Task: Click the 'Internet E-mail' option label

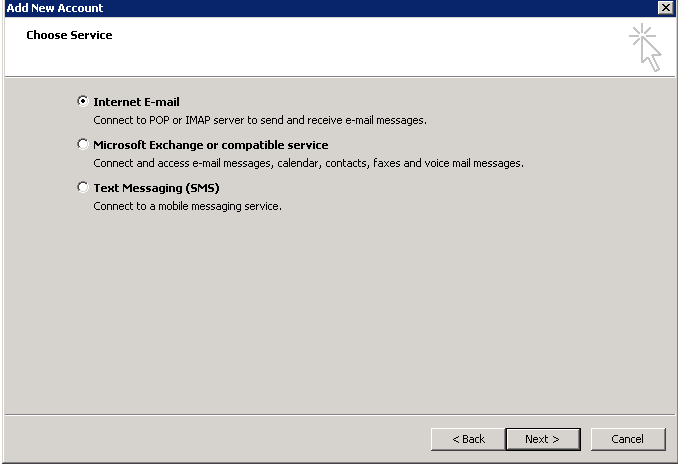Action: click(x=136, y=102)
